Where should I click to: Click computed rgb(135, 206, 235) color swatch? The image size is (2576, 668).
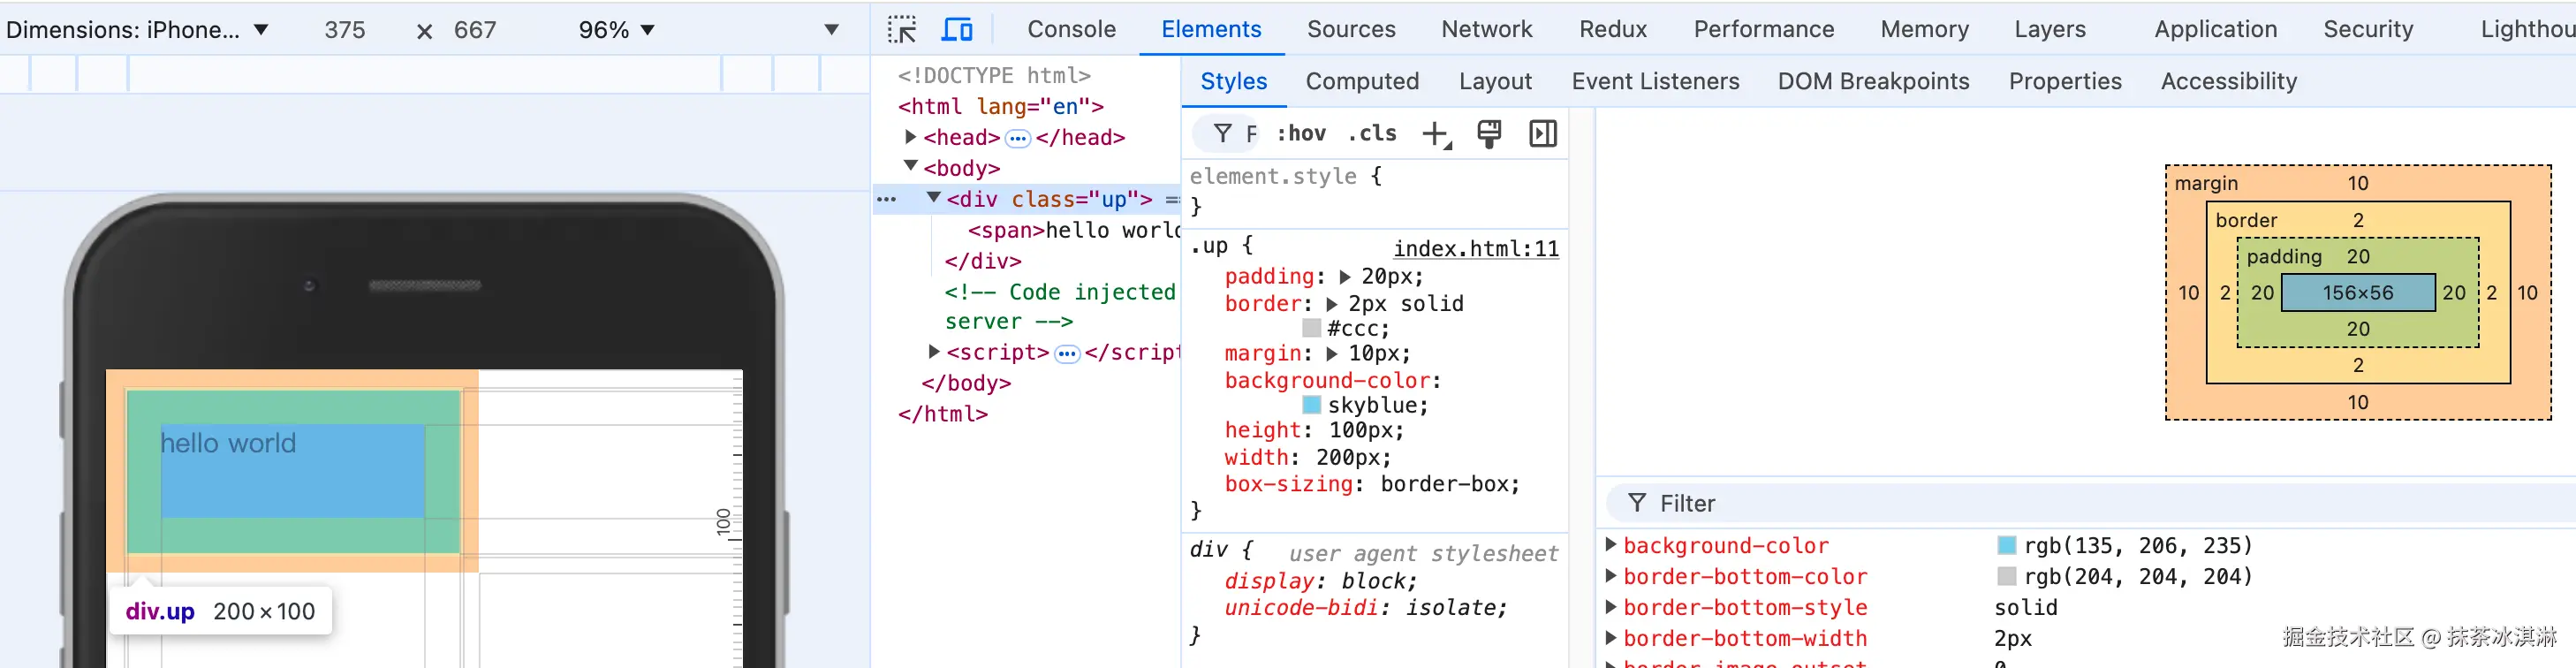click(x=2006, y=545)
